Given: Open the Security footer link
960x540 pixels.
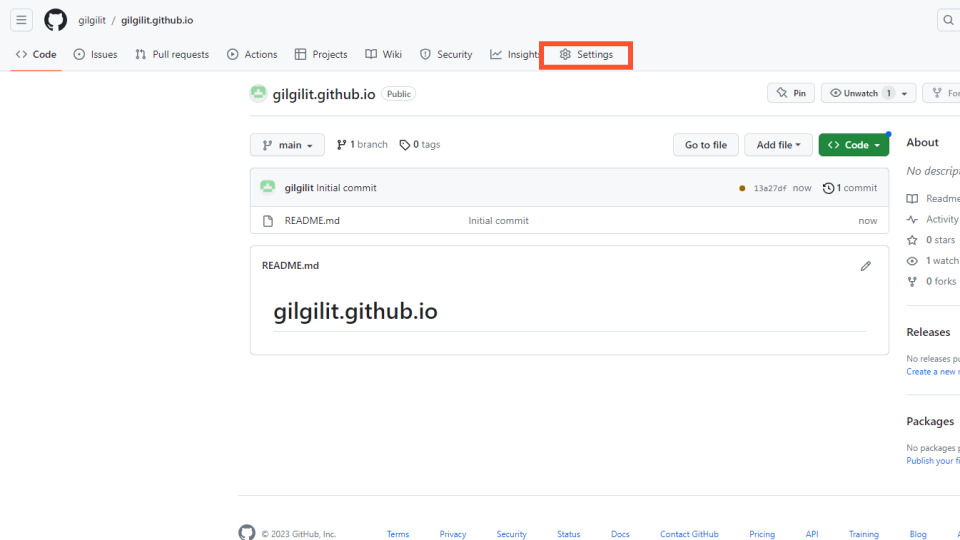Looking at the screenshot, I should pyautogui.click(x=511, y=534).
